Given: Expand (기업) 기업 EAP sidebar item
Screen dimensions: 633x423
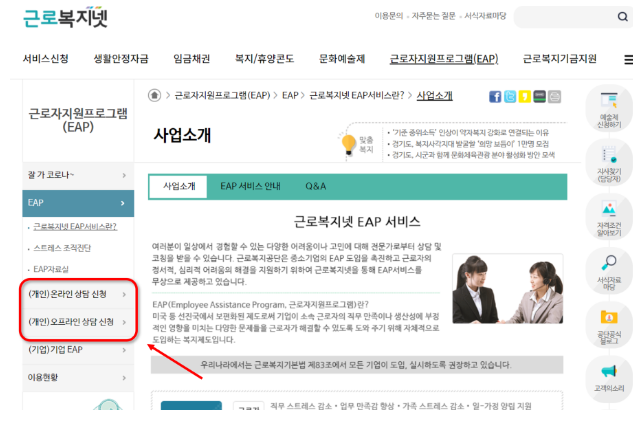Looking at the screenshot, I should click(78, 350).
